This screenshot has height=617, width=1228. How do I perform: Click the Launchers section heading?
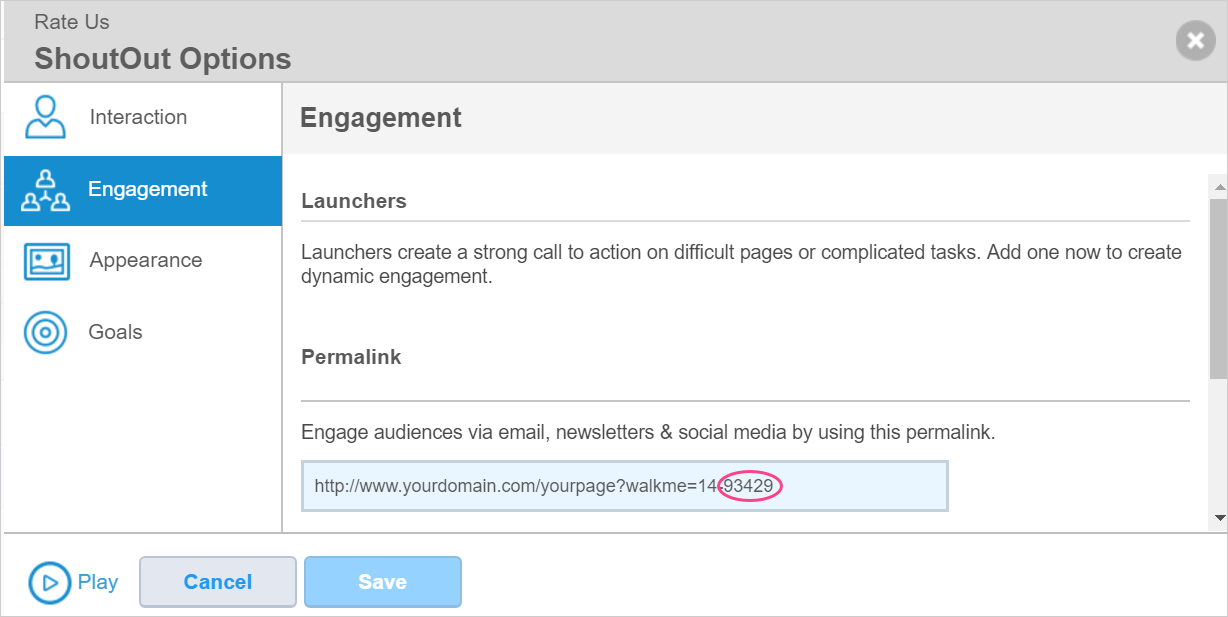click(x=354, y=201)
